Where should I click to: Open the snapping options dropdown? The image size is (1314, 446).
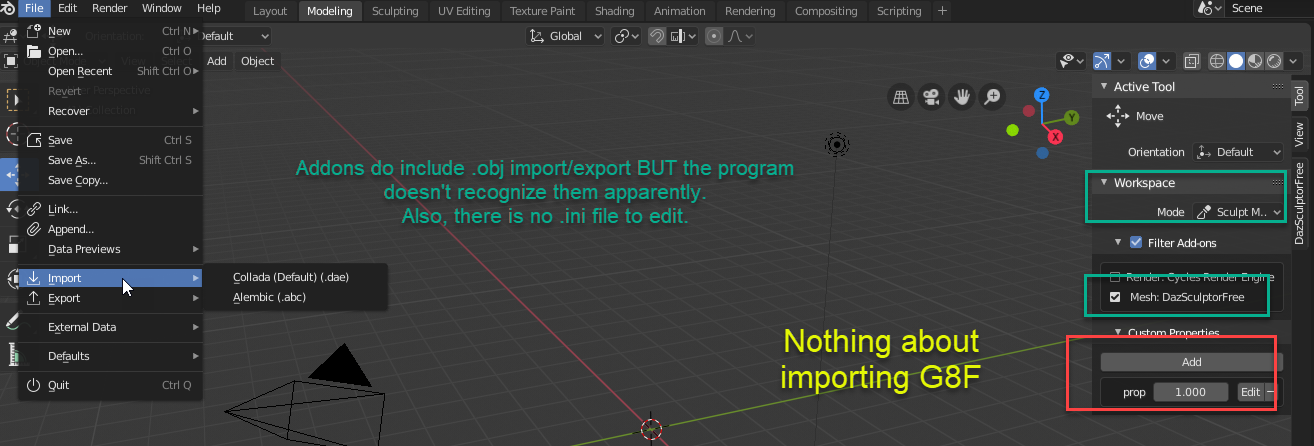pos(684,36)
